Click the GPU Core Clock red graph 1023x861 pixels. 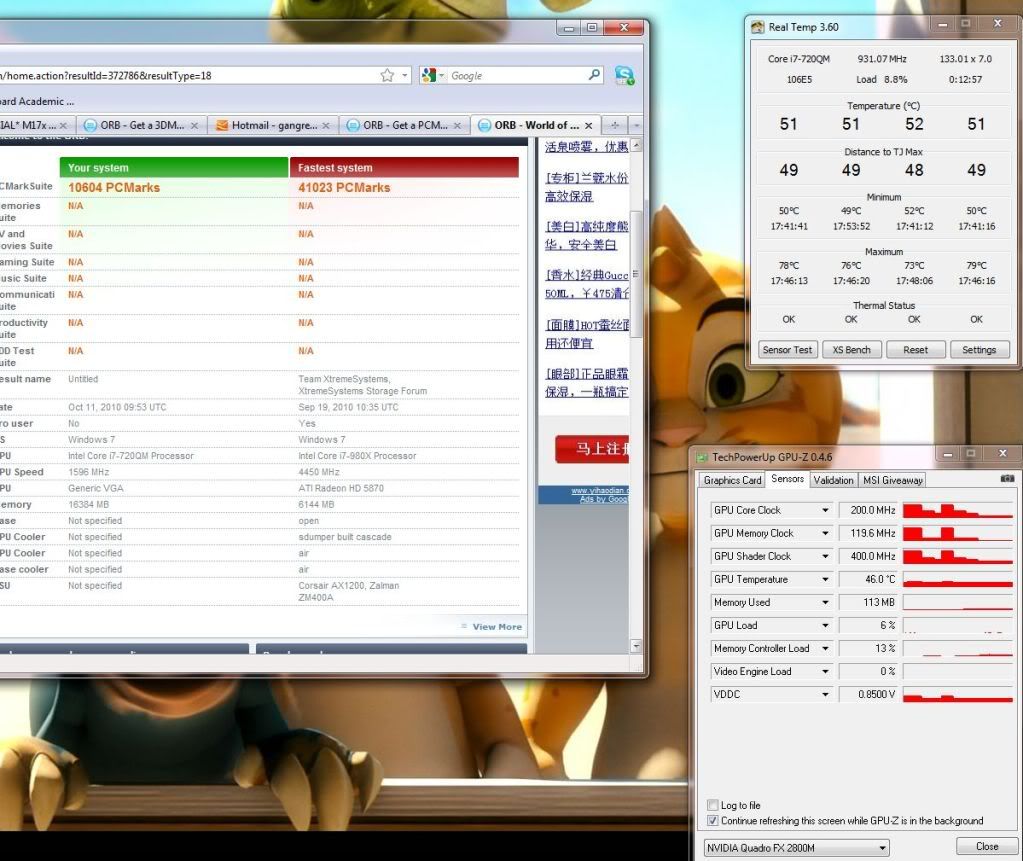[958, 510]
